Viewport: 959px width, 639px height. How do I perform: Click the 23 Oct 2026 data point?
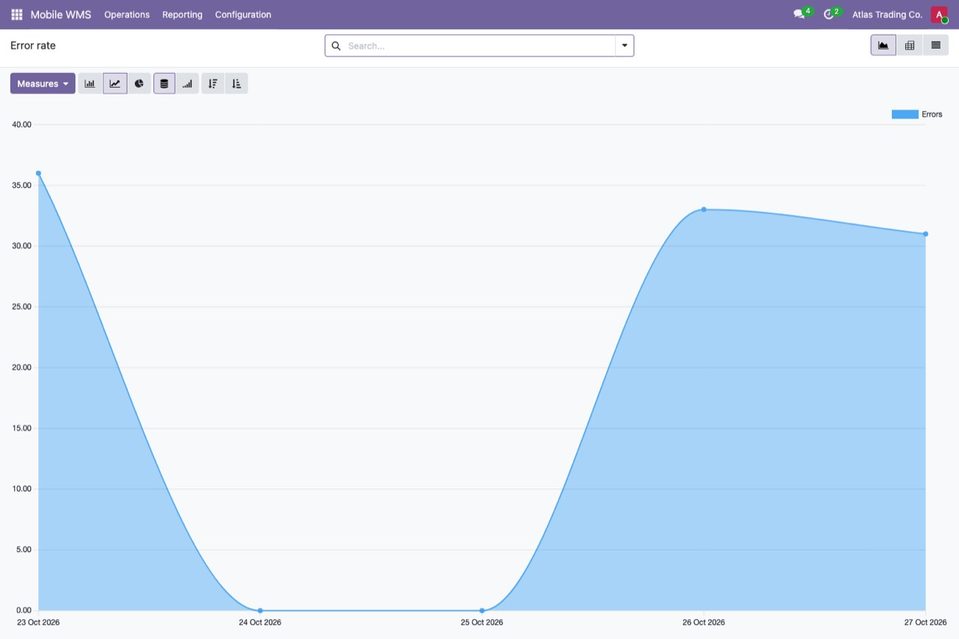[x=39, y=174]
